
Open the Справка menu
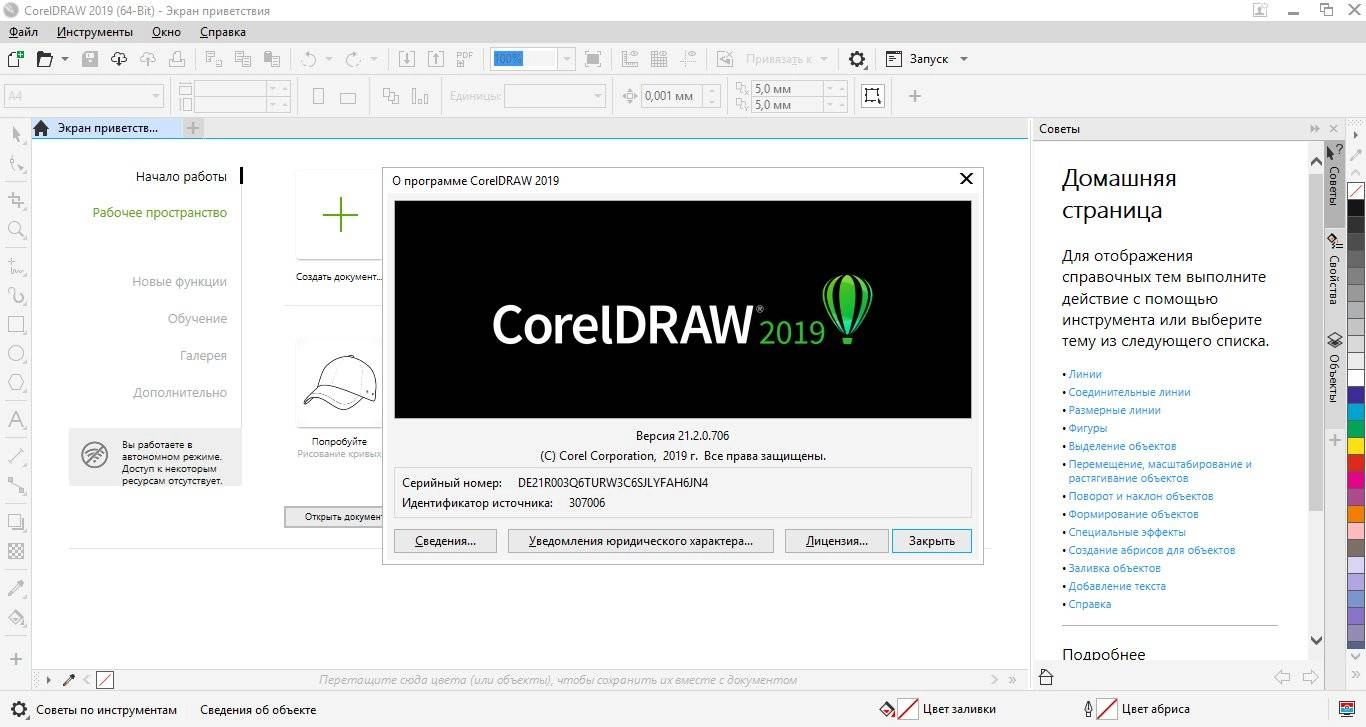click(x=223, y=31)
